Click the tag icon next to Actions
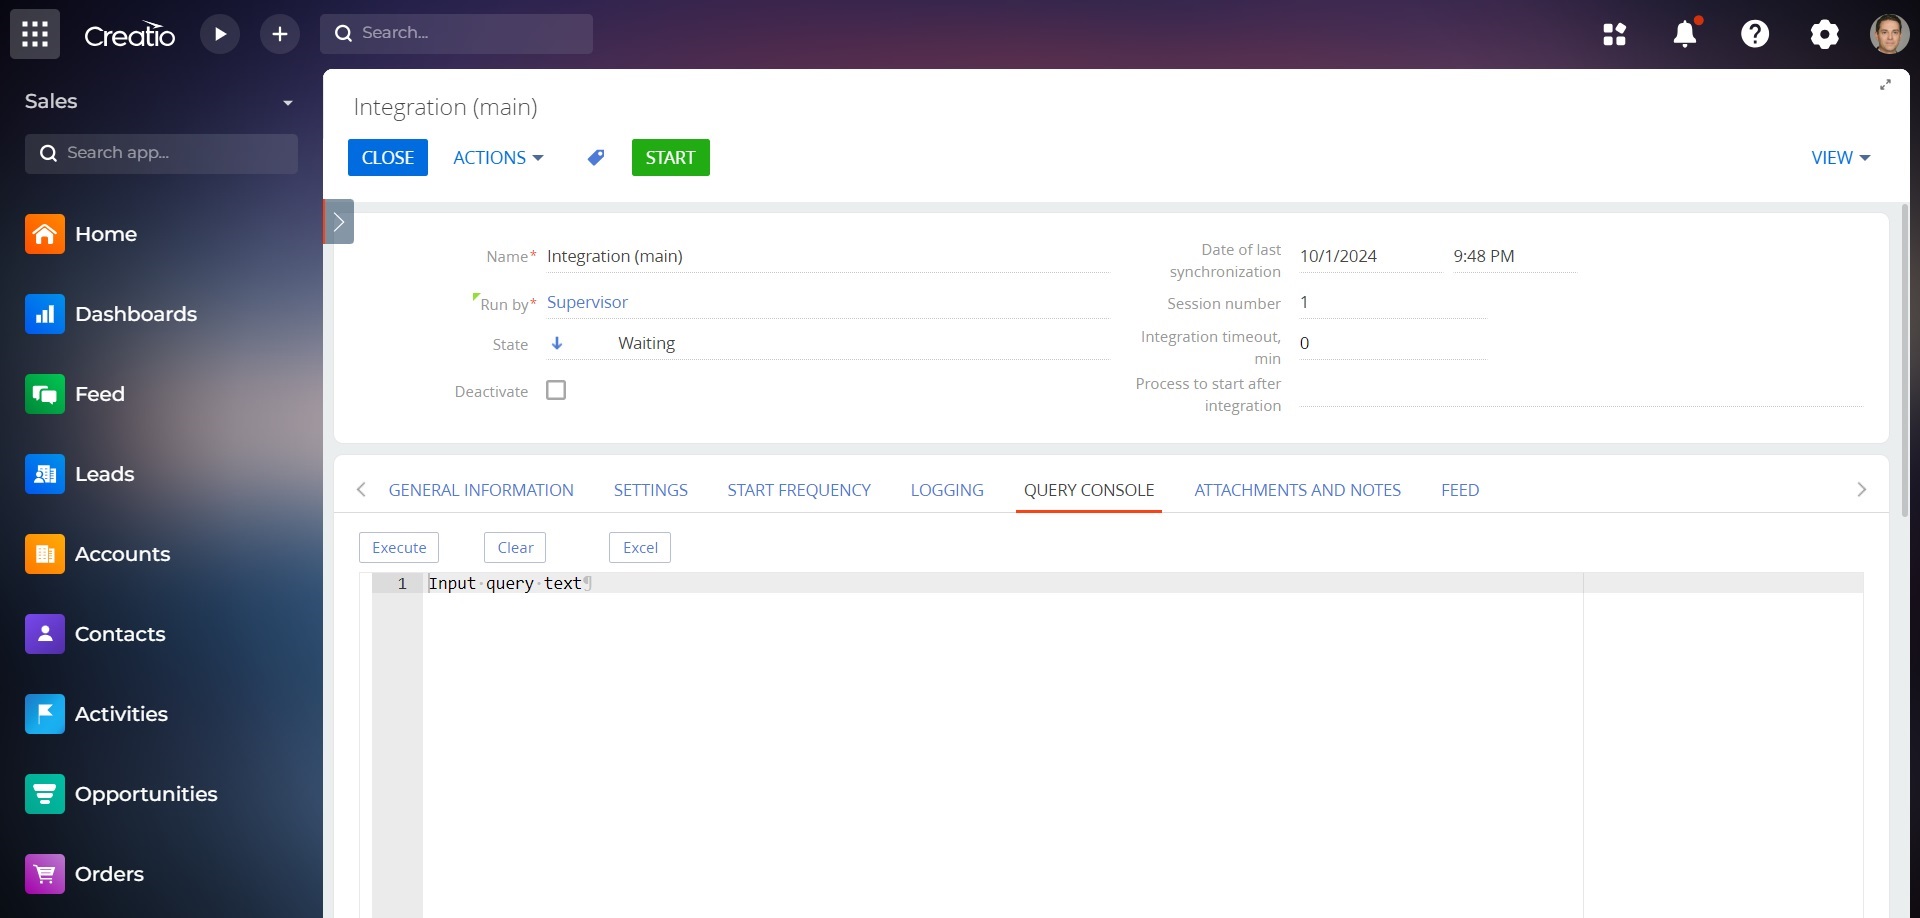 coord(596,158)
